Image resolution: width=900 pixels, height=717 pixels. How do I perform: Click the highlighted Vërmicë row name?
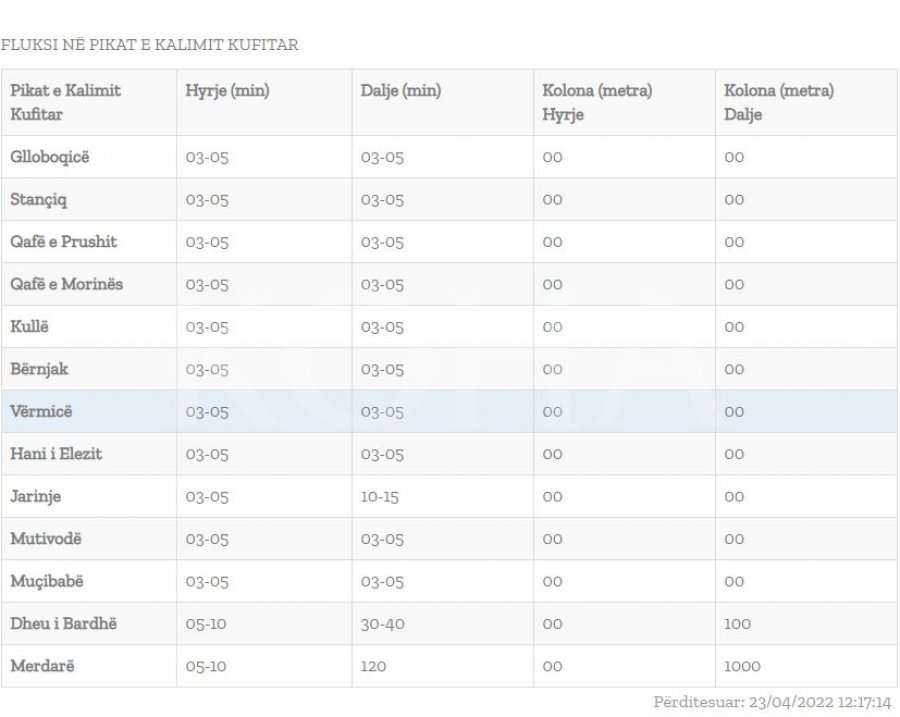[41, 411]
